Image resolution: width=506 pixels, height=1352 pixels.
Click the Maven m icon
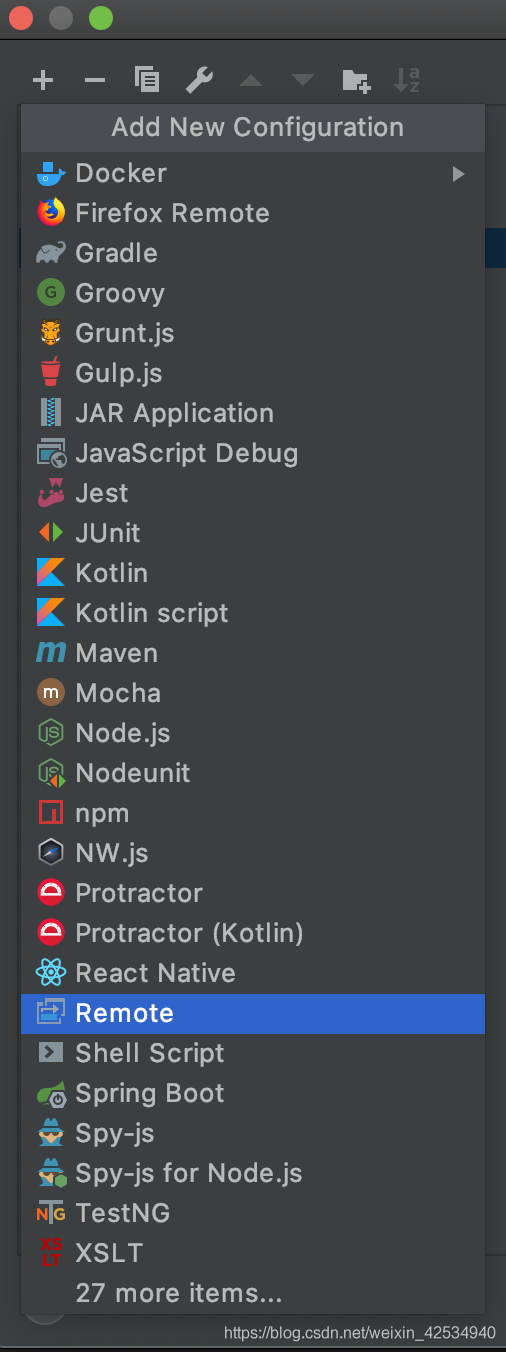tap(51, 653)
